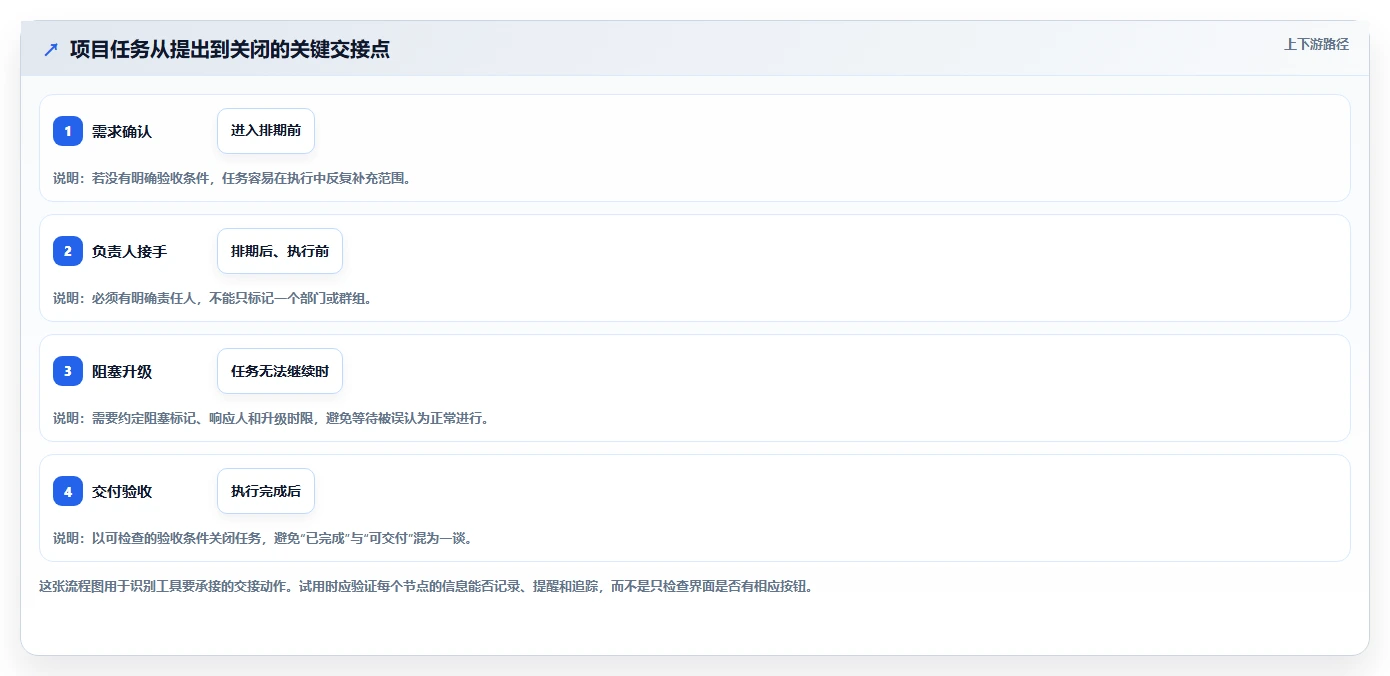Click the note starting 若没有明确验收条件

232,178
